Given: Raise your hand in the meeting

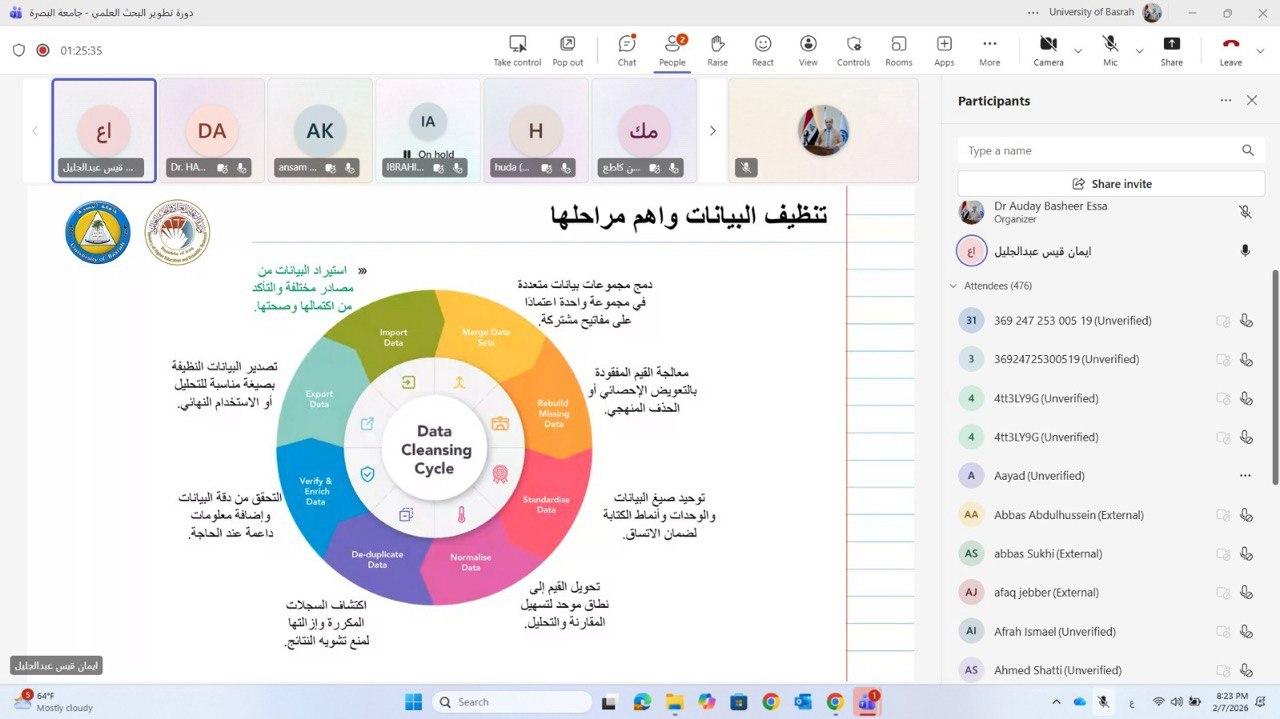Looking at the screenshot, I should click(x=717, y=50).
